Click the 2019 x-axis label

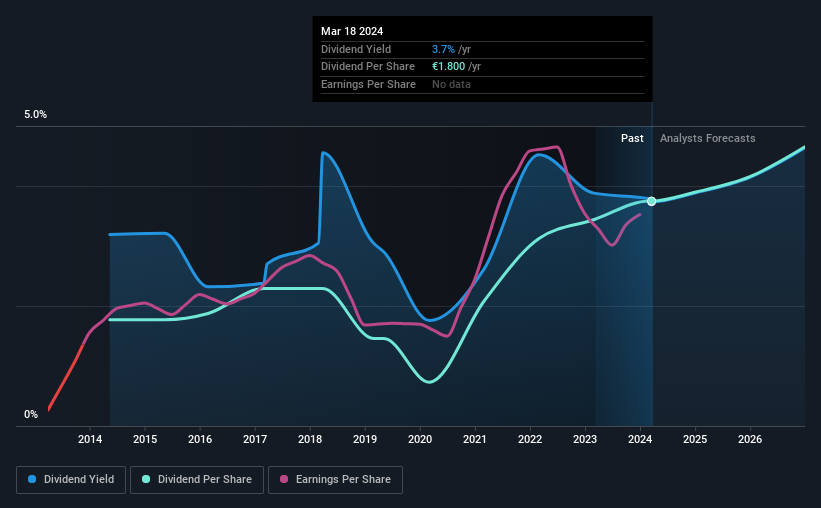coord(365,439)
